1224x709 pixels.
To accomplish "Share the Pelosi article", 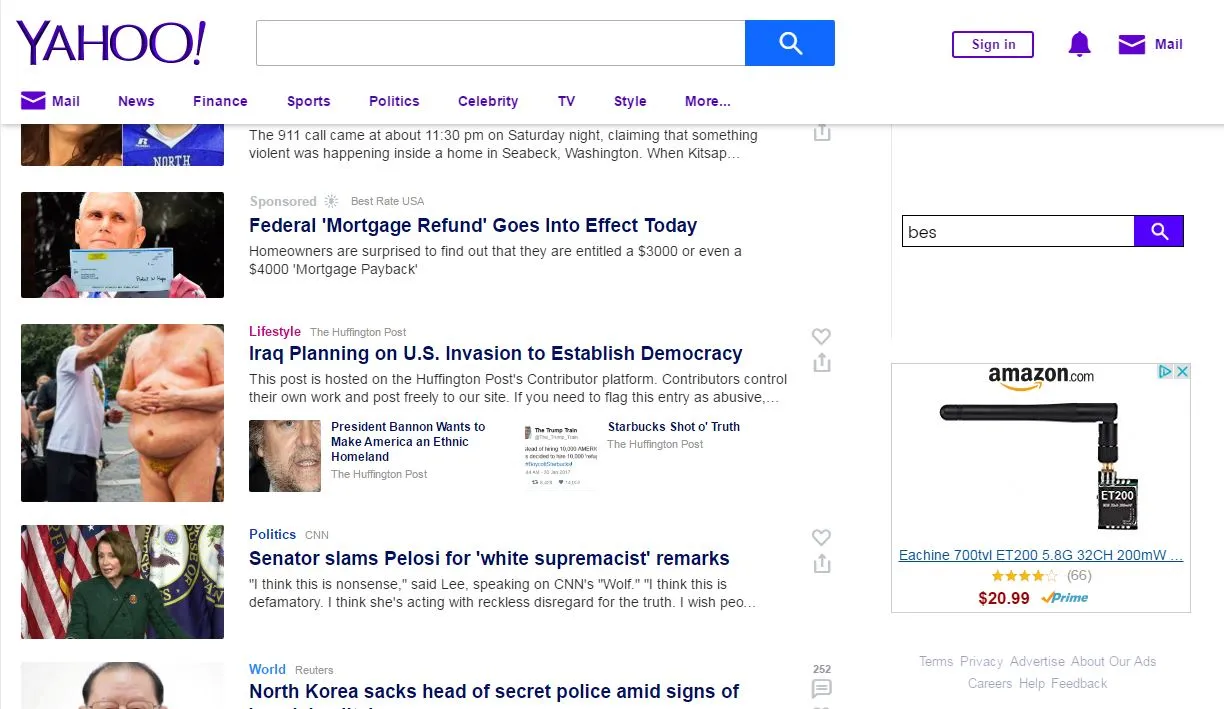I will point(821,564).
